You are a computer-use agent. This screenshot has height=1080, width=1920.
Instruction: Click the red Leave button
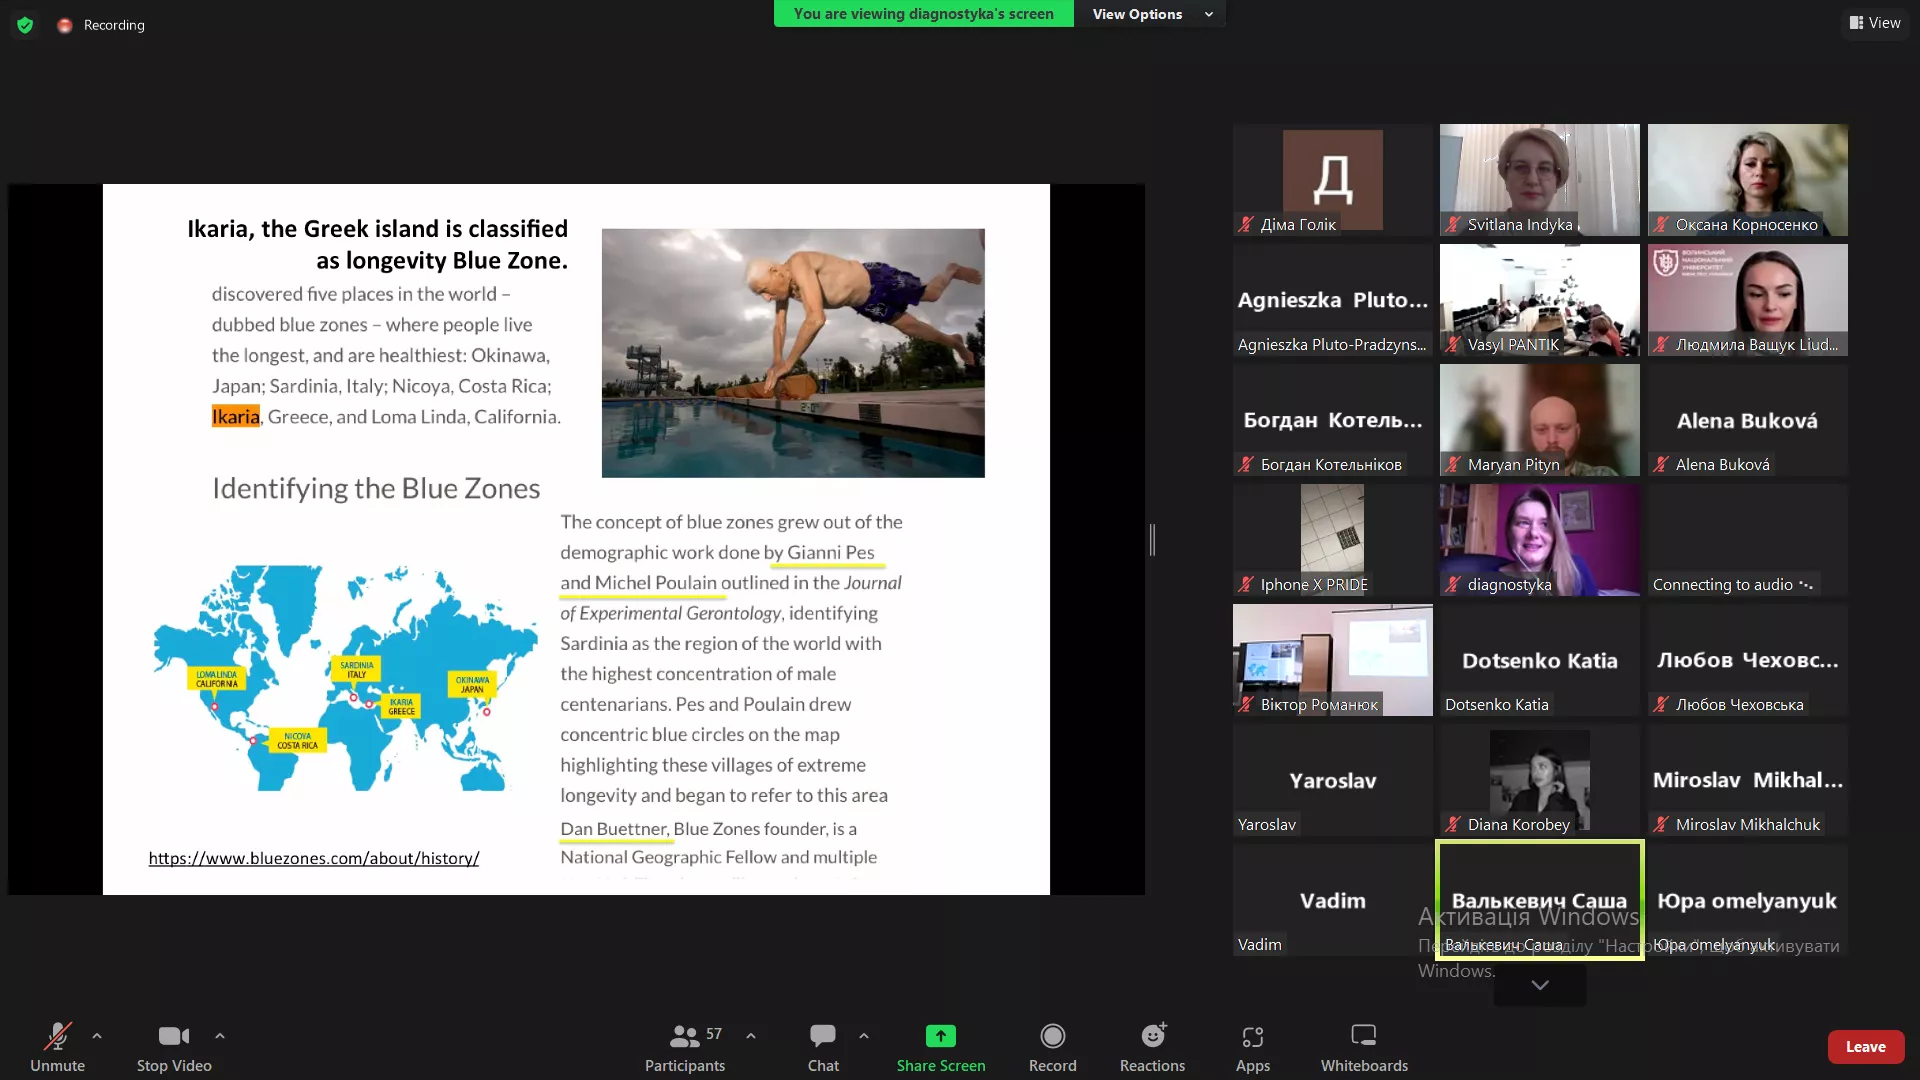[x=1865, y=1046]
